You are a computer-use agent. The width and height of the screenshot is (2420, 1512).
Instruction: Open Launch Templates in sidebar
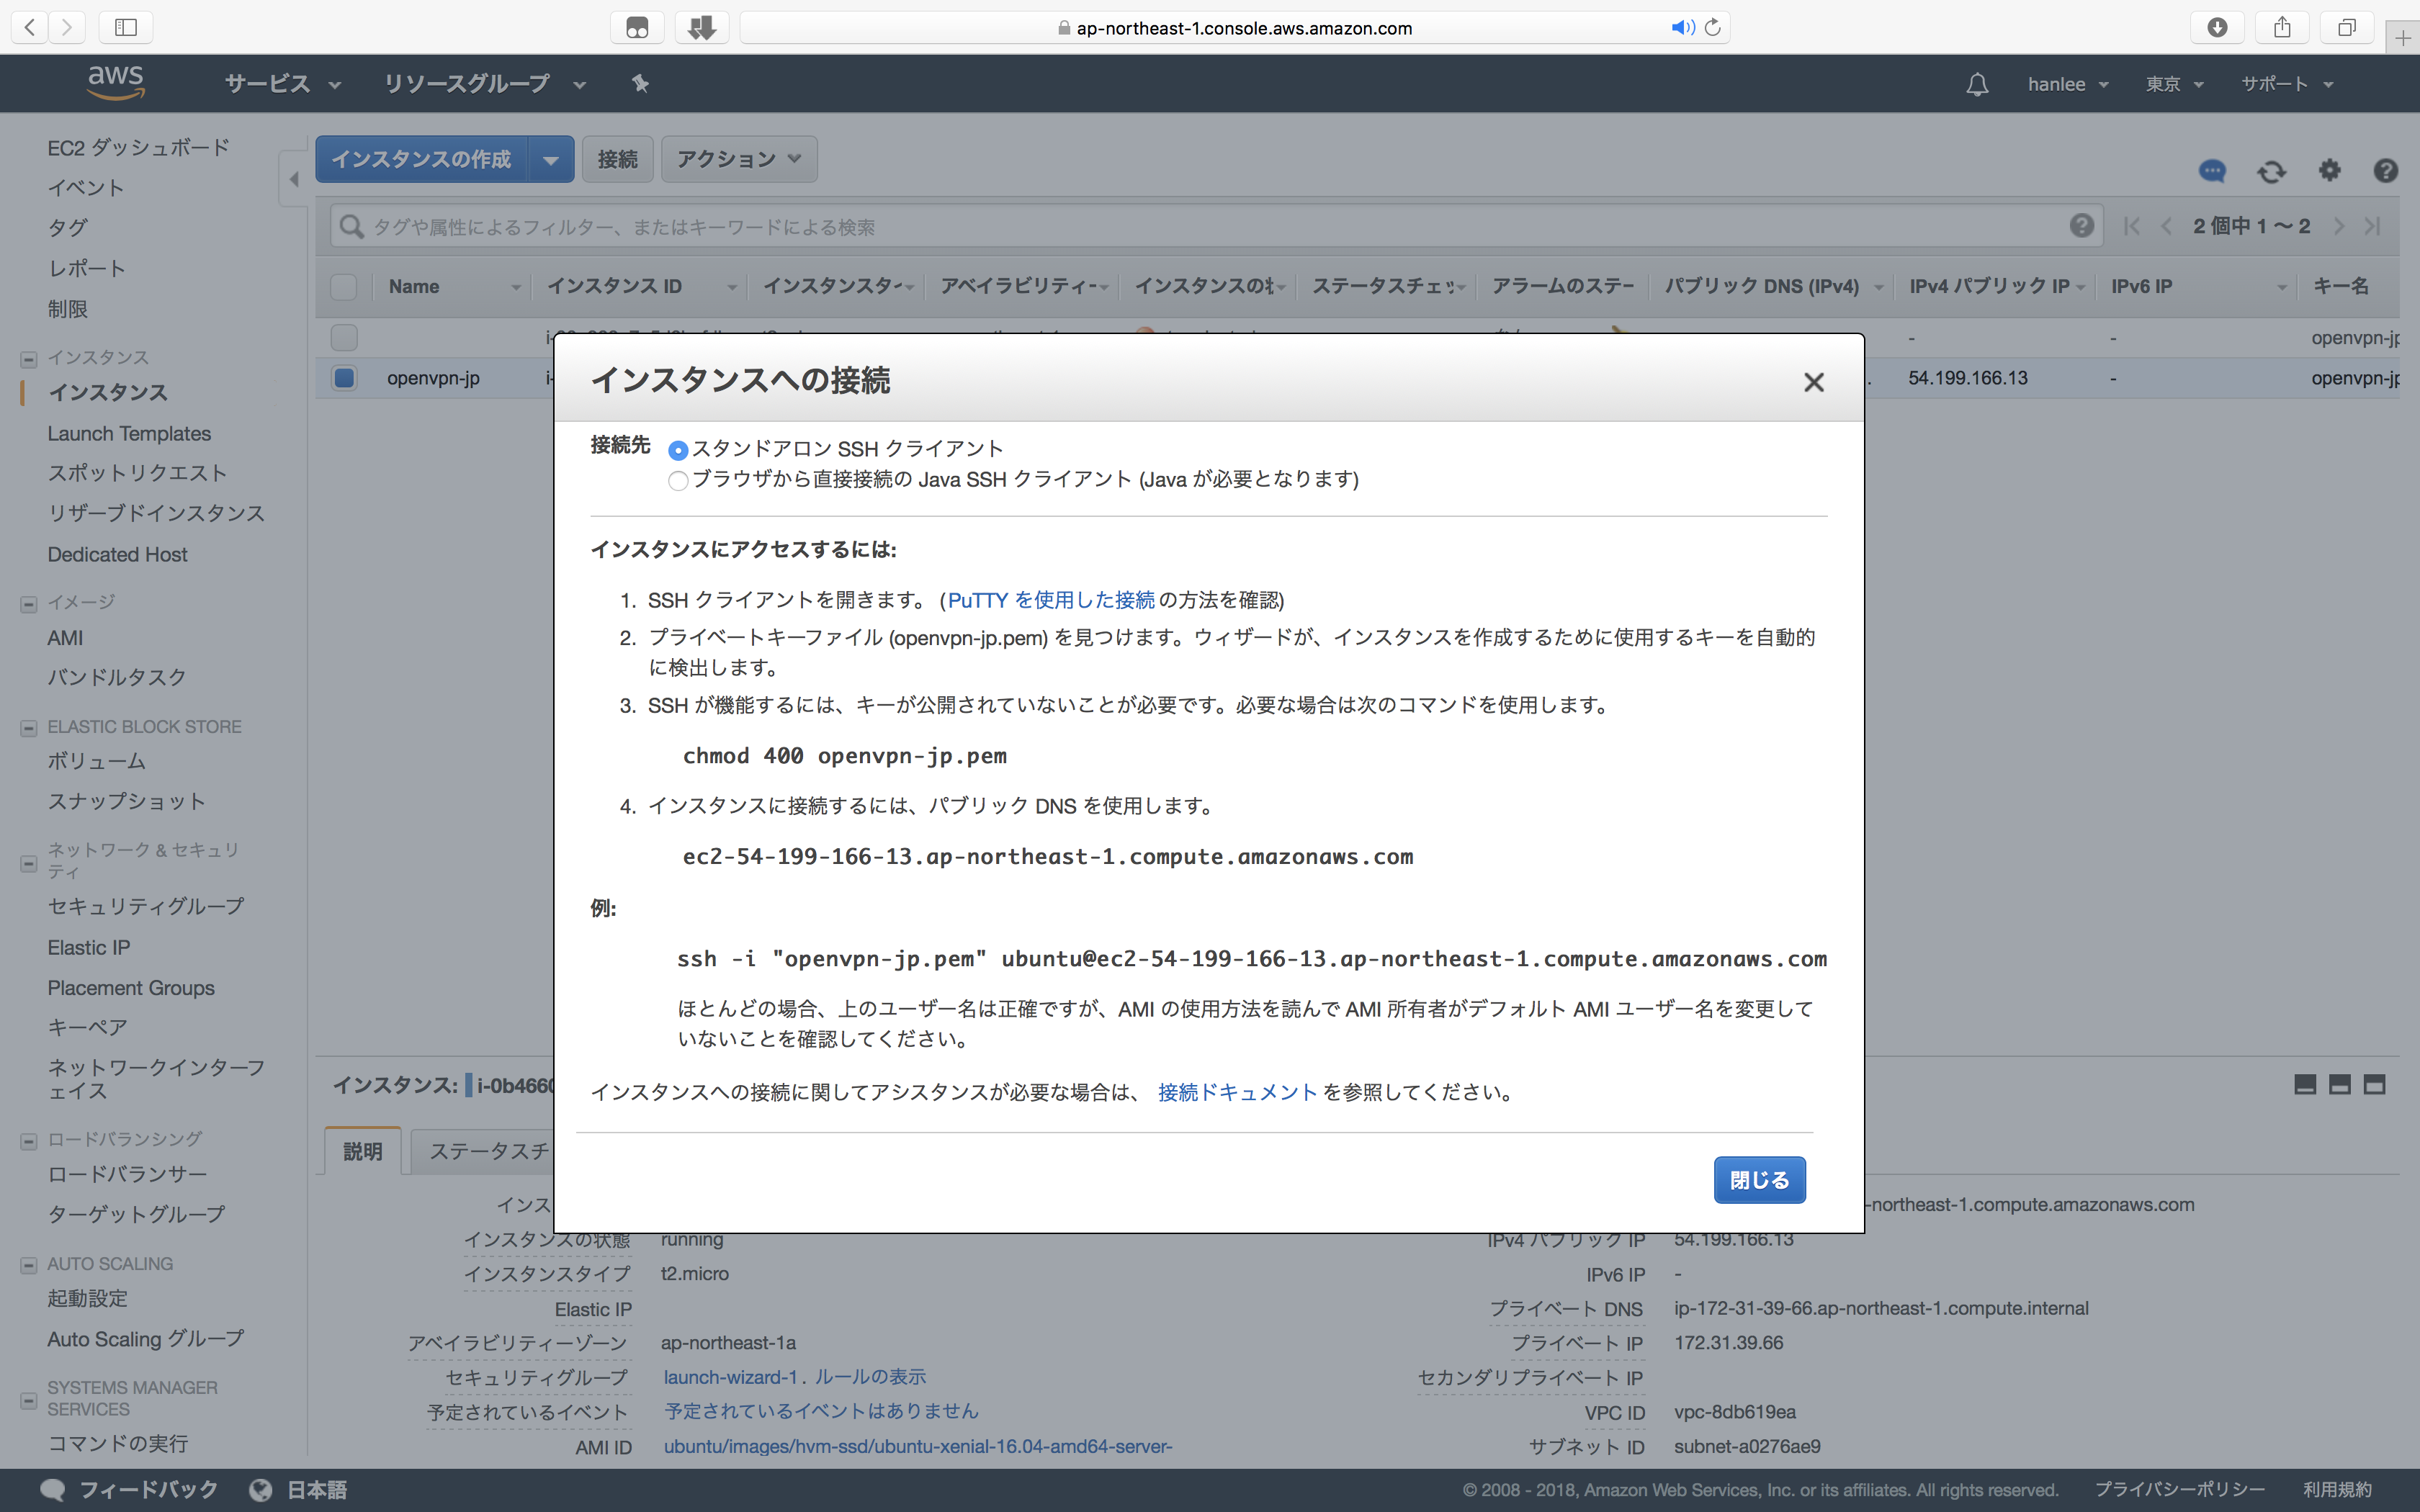pyautogui.click(x=129, y=433)
